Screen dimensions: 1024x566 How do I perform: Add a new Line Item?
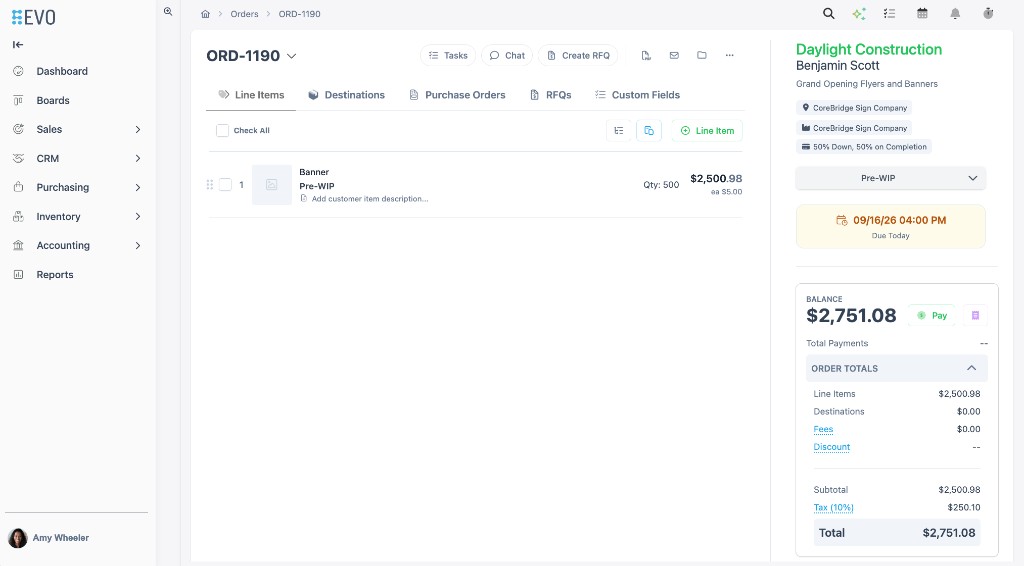coord(707,131)
